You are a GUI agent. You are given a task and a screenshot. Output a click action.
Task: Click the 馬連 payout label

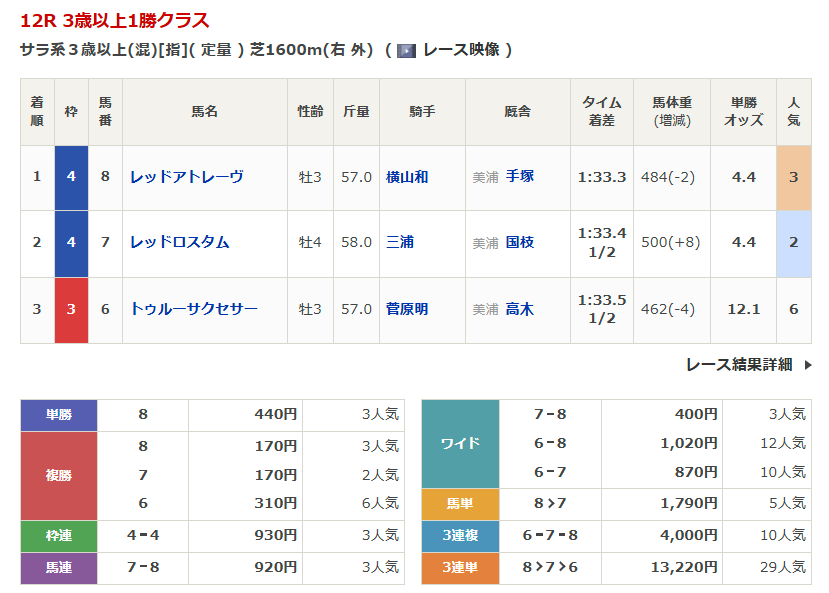click(x=59, y=568)
